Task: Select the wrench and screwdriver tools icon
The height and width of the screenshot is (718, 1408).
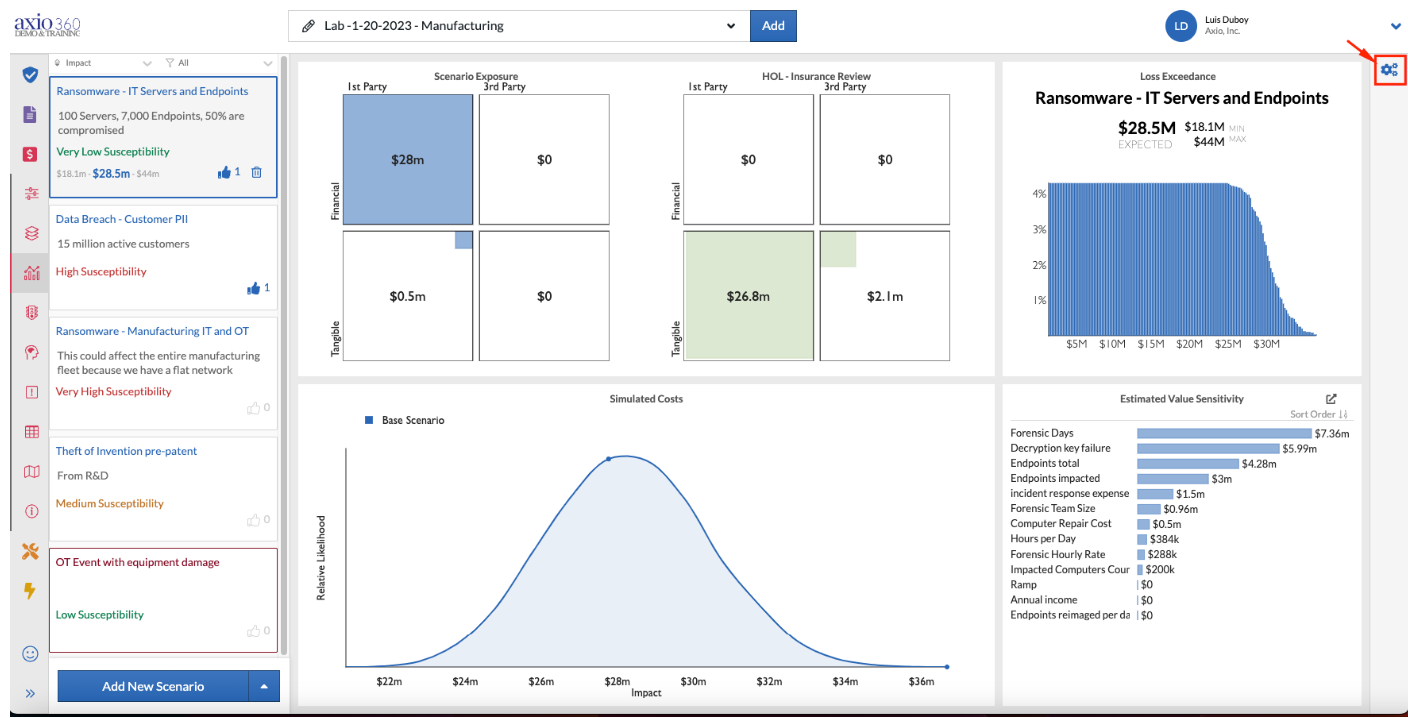Action: tap(31, 551)
